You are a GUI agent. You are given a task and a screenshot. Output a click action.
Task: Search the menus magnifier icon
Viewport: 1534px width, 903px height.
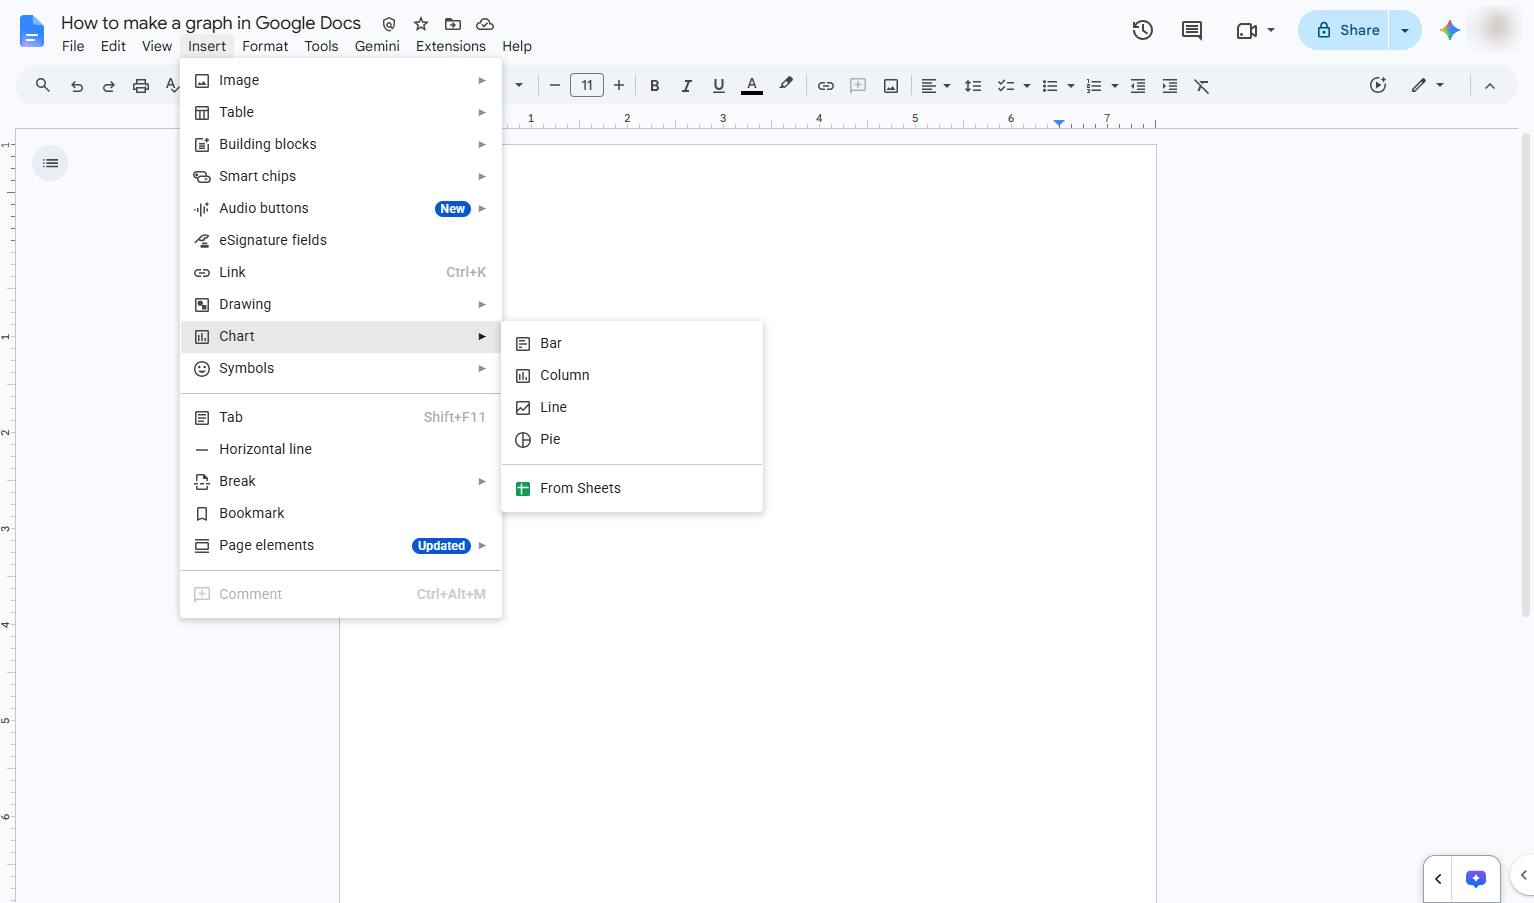click(x=43, y=86)
